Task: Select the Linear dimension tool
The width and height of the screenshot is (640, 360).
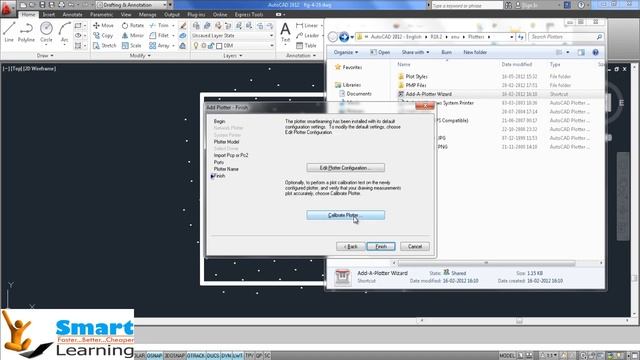Action: click(x=307, y=25)
